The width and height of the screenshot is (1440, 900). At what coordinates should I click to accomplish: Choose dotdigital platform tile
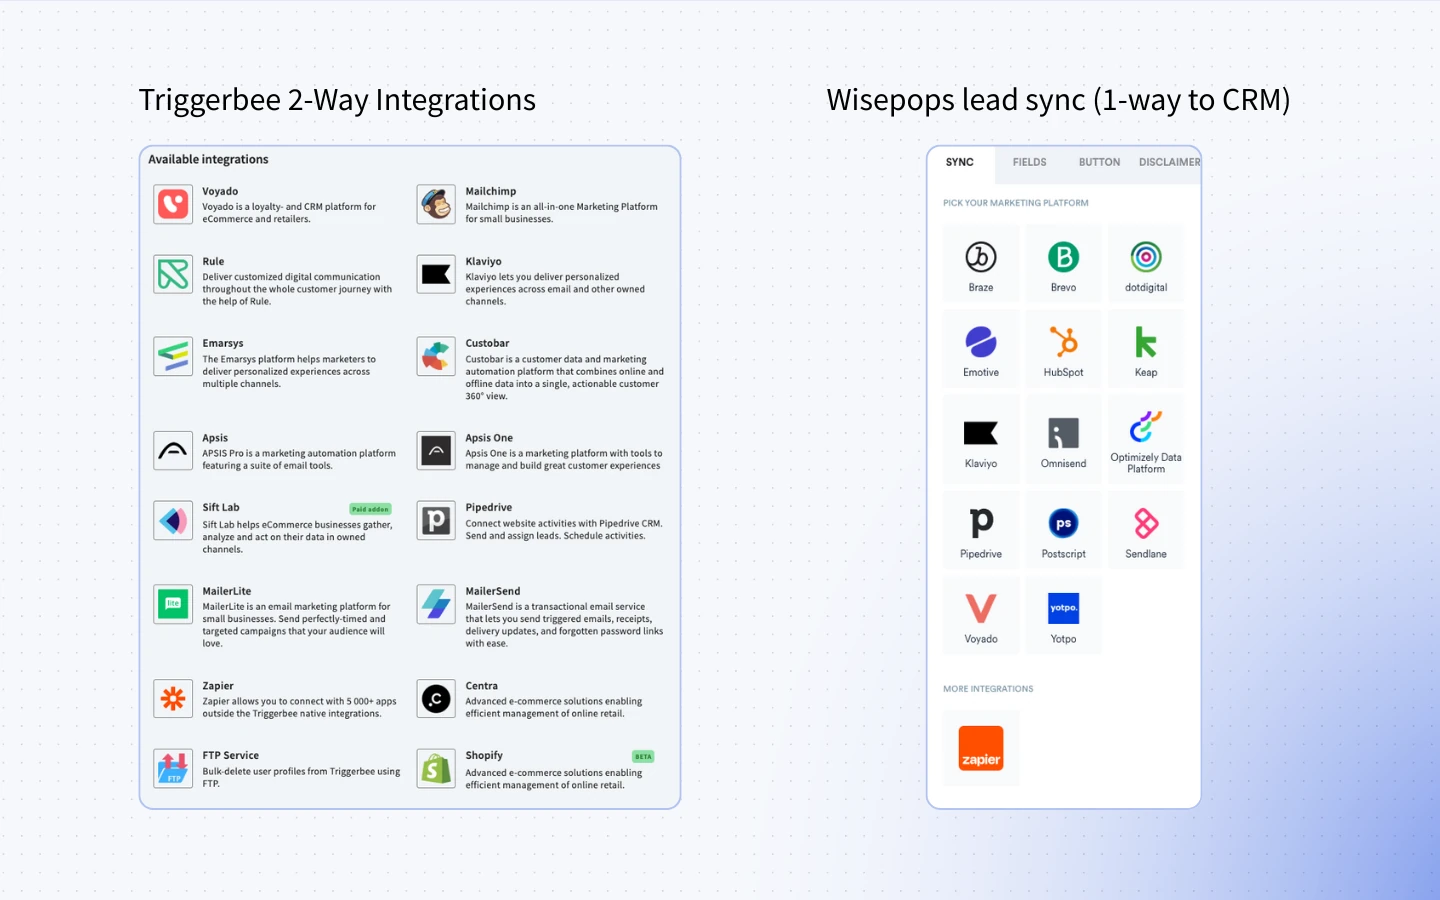pos(1146,264)
